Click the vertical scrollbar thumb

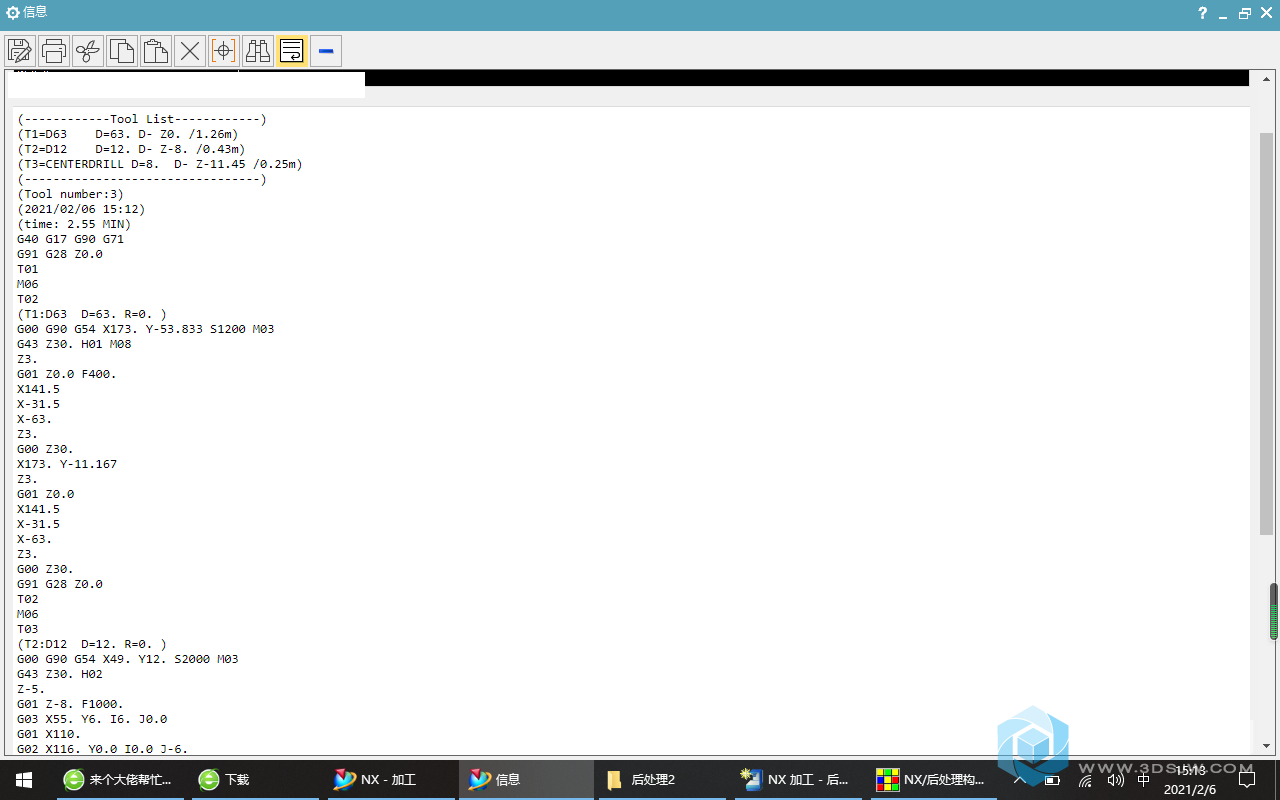click(1266, 333)
